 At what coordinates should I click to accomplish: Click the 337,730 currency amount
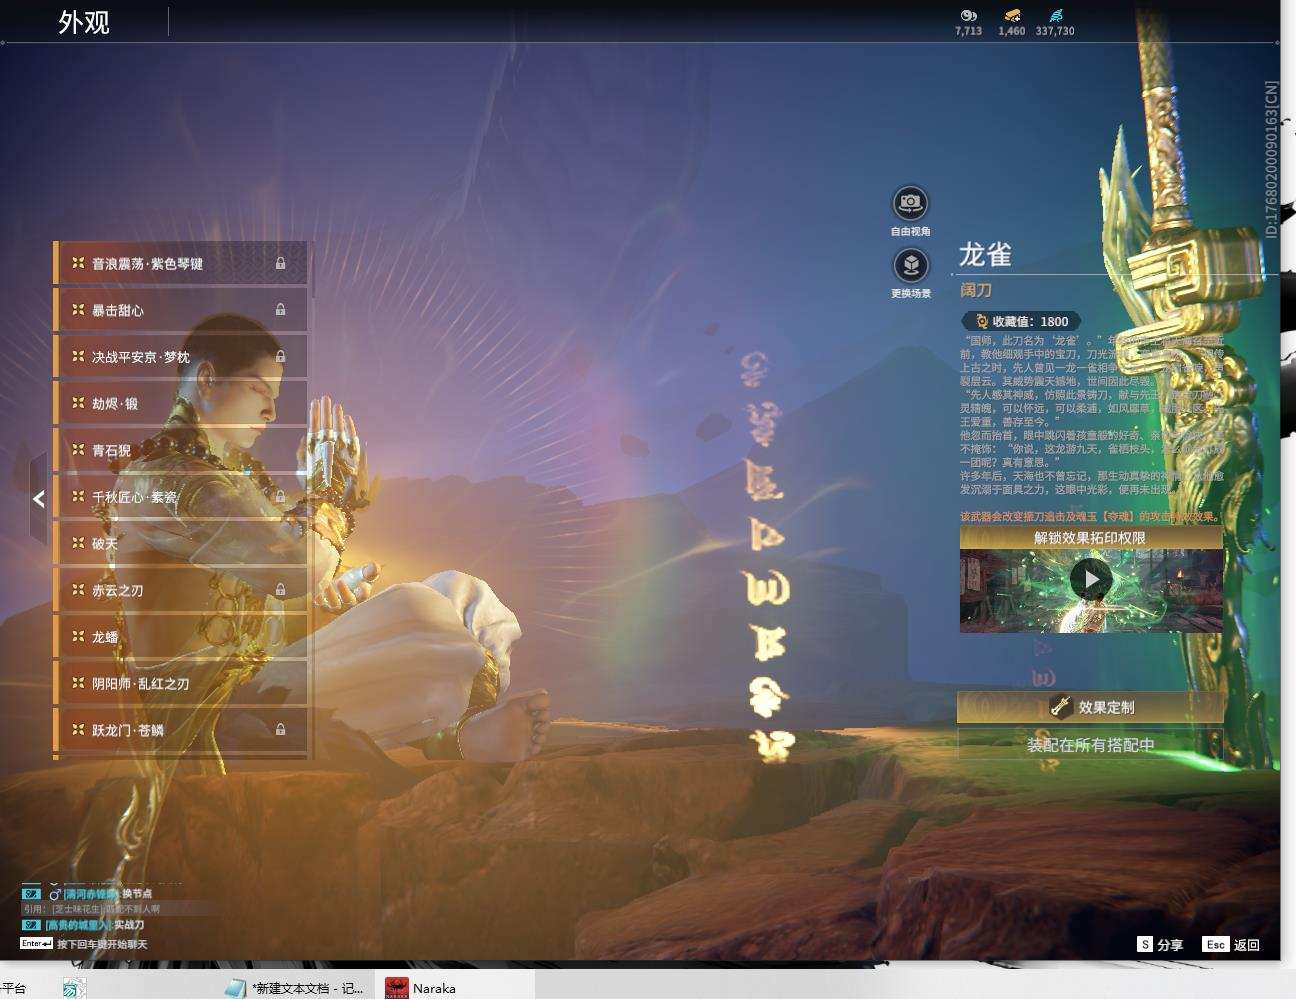click(x=1055, y=31)
